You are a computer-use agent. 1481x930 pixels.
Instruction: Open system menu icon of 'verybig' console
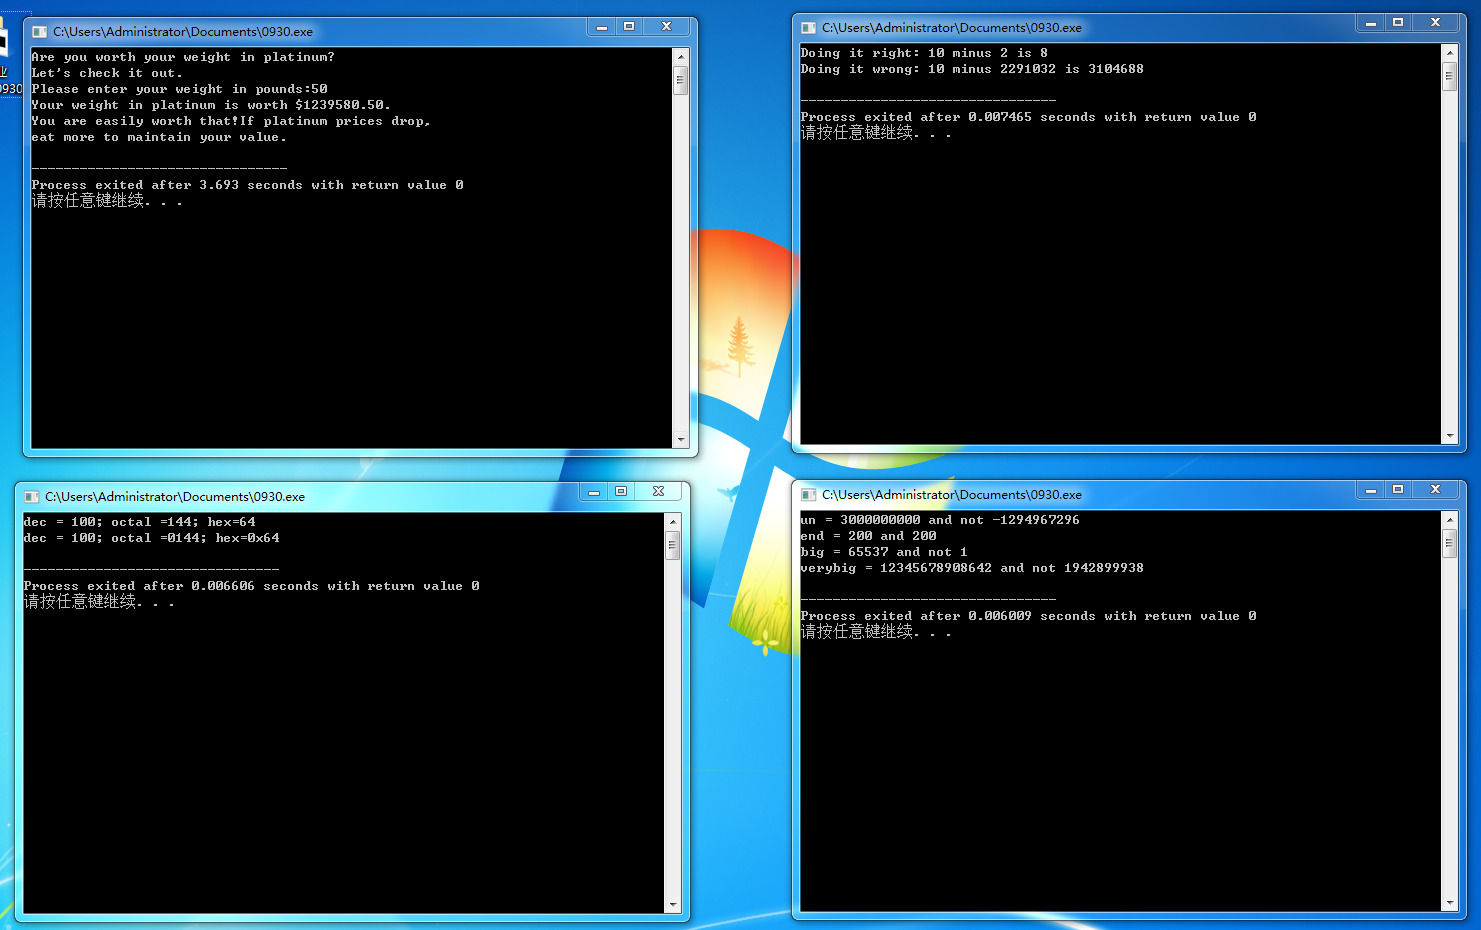[809, 495]
